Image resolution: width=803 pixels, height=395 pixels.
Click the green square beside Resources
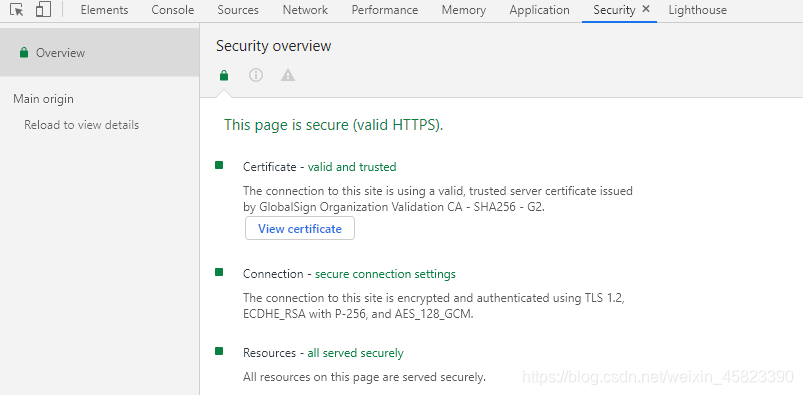pyautogui.click(x=219, y=351)
